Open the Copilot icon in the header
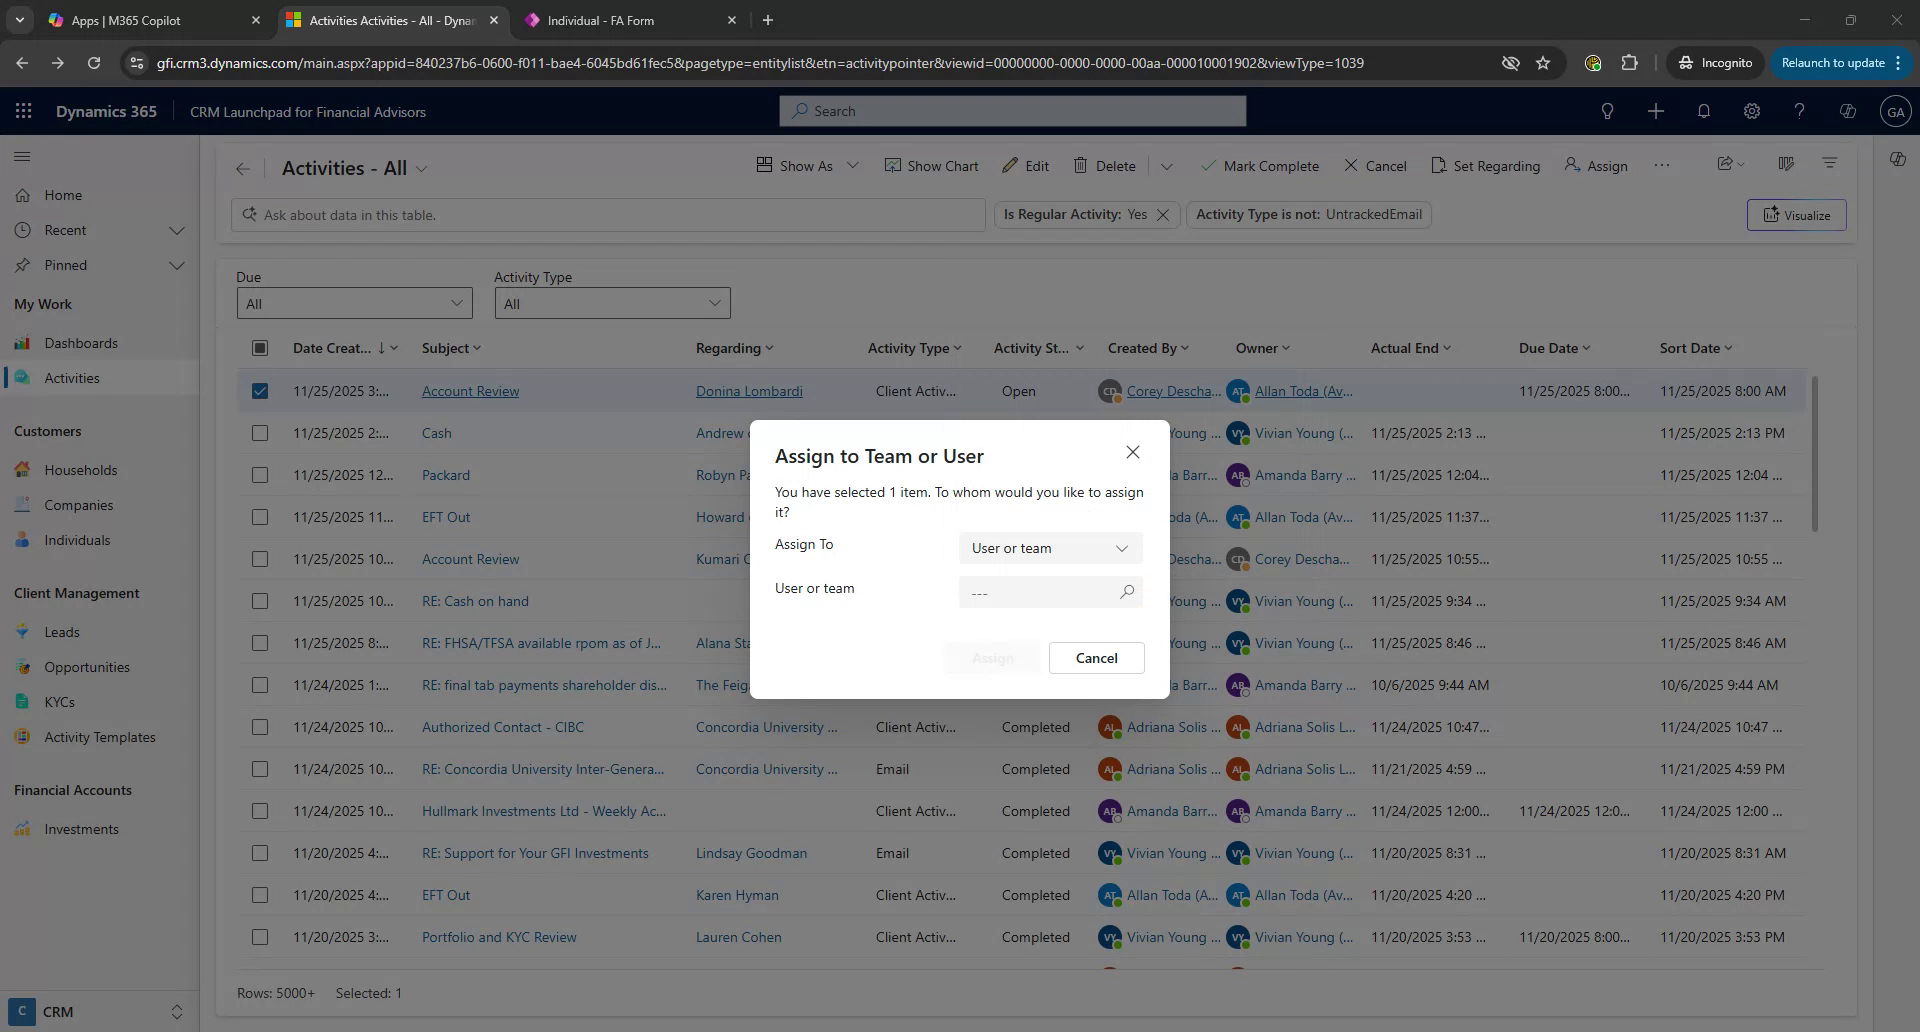Image resolution: width=1920 pixels, height=1032 pixels. click(x=1847, y=111)
